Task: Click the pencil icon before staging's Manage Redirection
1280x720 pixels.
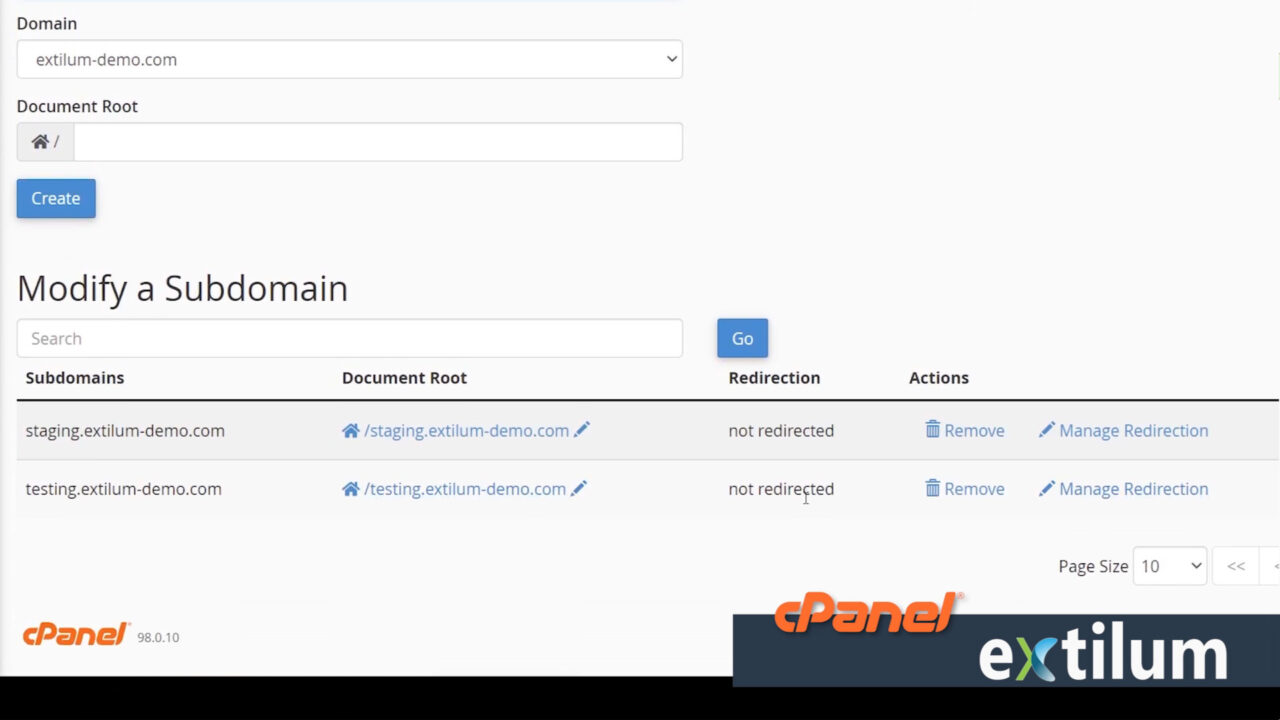Action: coord(1047,430)
